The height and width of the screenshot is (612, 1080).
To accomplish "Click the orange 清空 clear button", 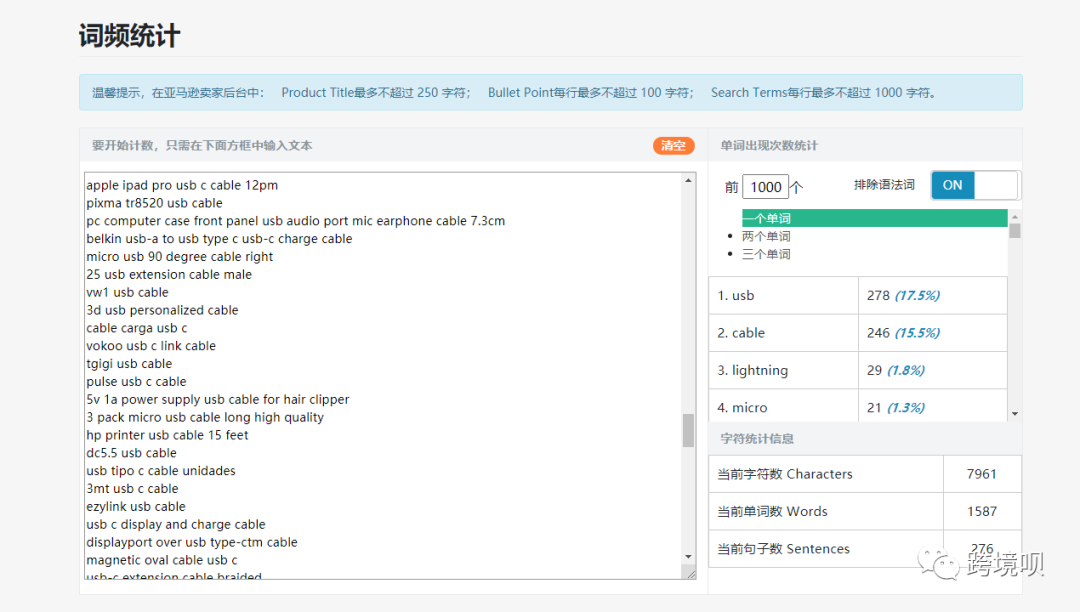I will (673, 145).
